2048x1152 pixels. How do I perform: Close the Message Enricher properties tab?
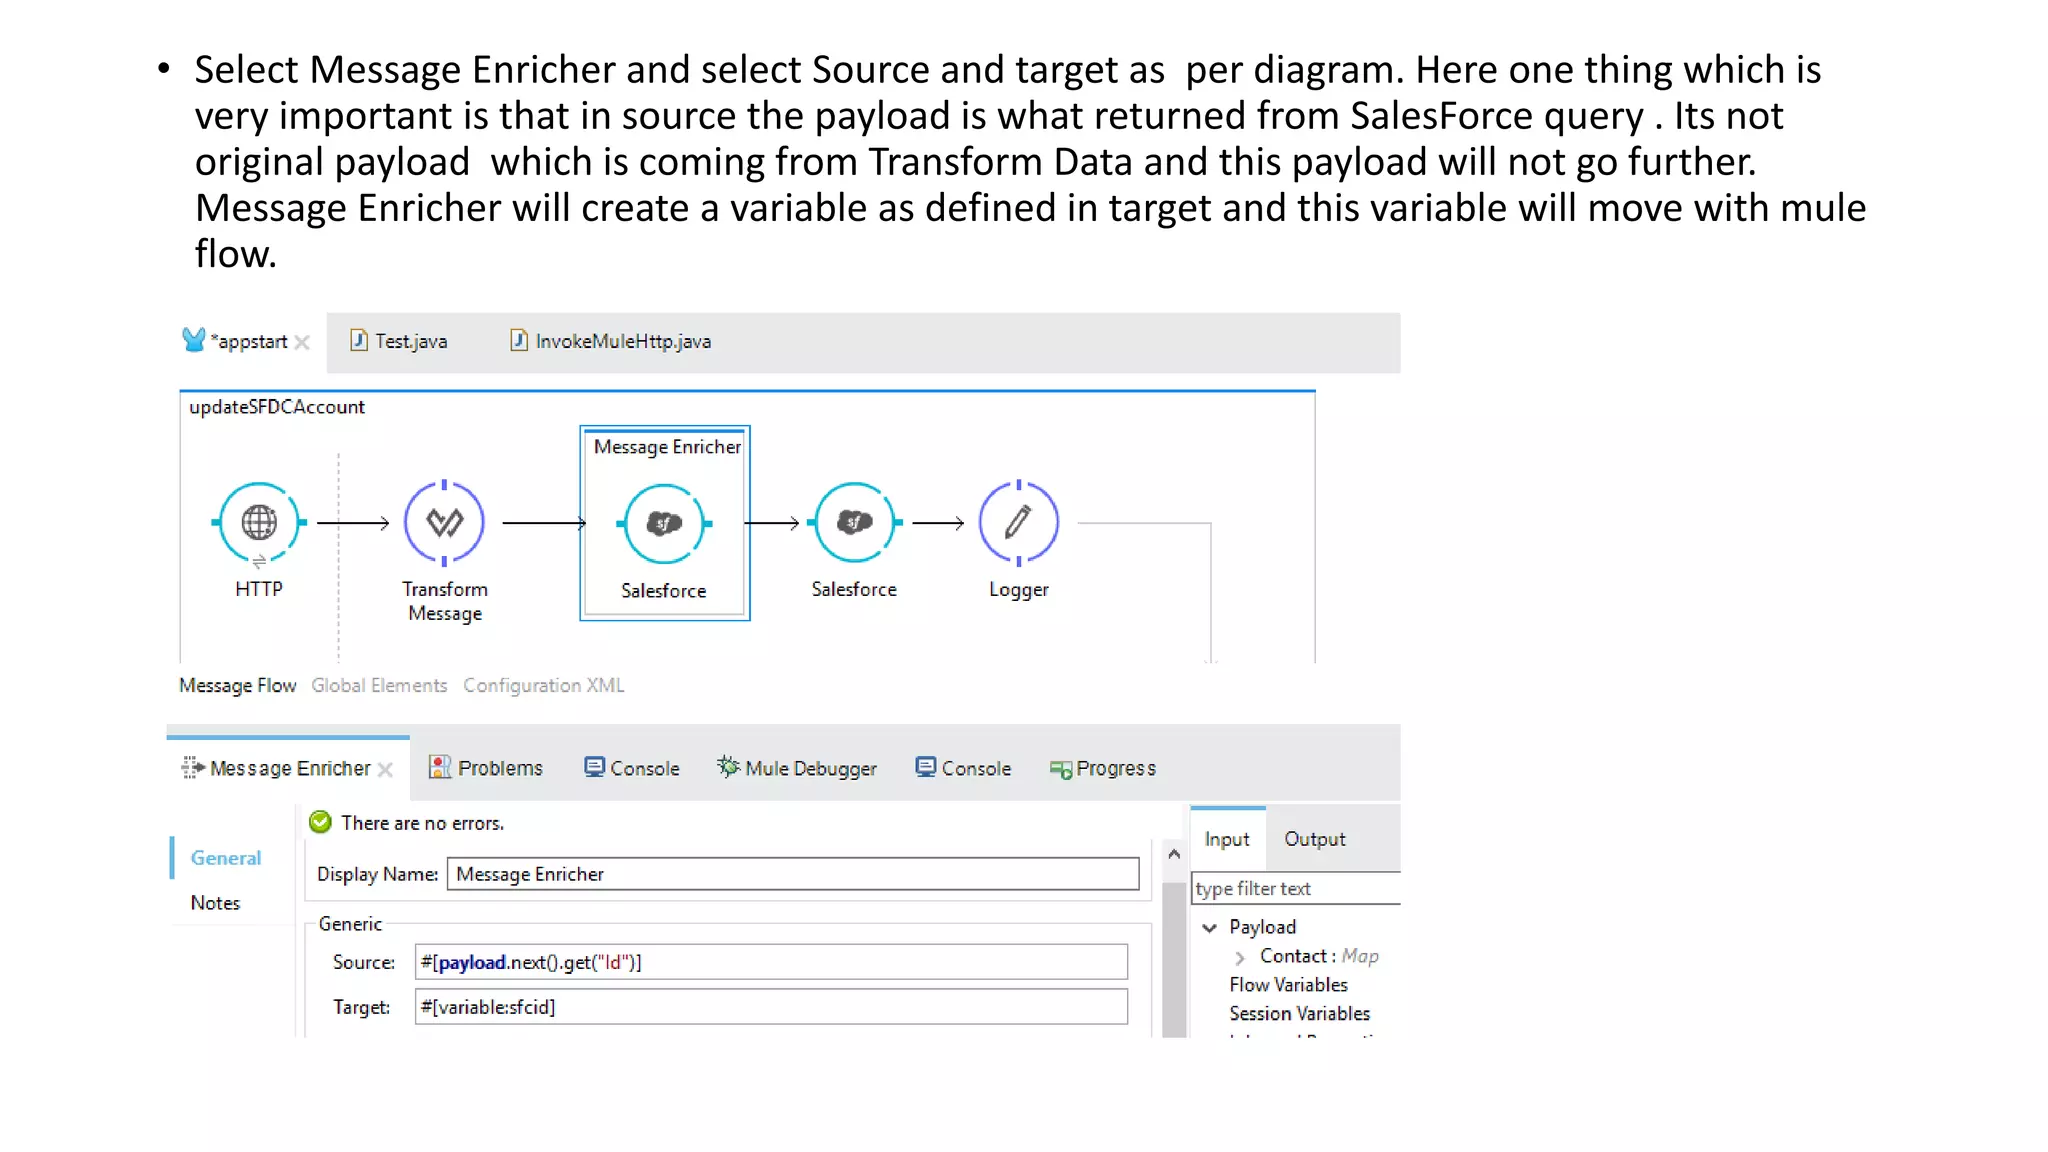[x=386, y=769]
